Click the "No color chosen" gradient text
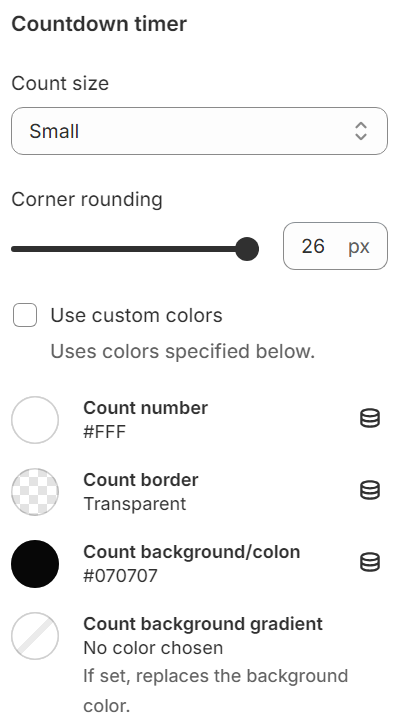Image resolution: width=400 pixels, height=726 pixels. click(153, 648)
